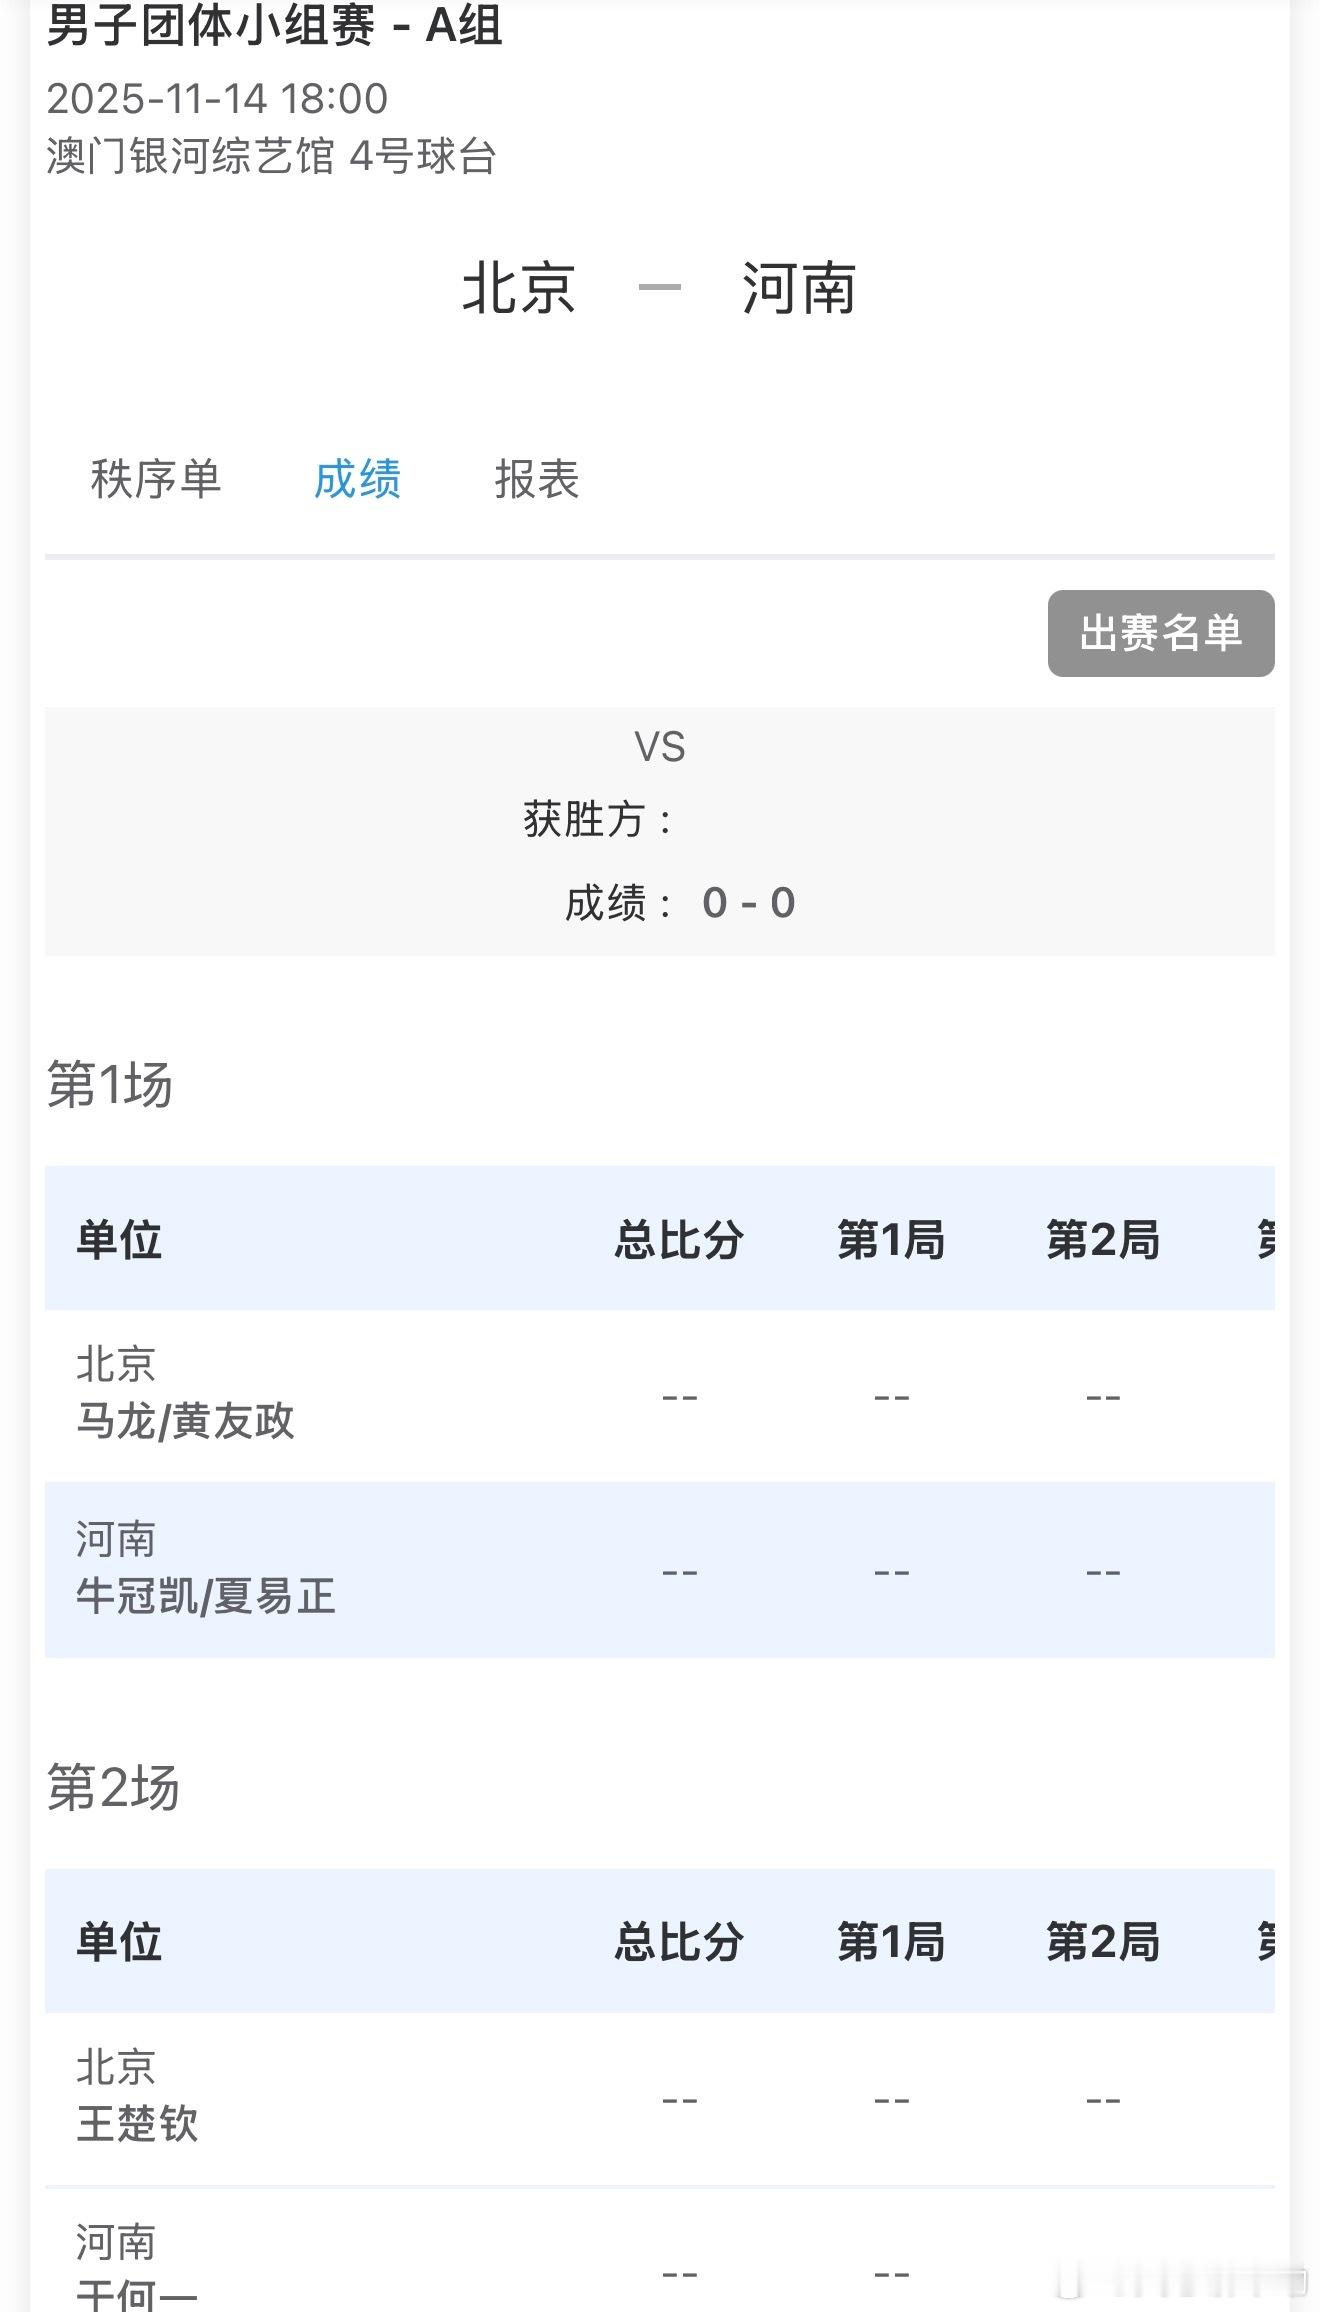
Task: Select the 牛冠凯/夏易正 doubles row
Action: (206, 1596)
